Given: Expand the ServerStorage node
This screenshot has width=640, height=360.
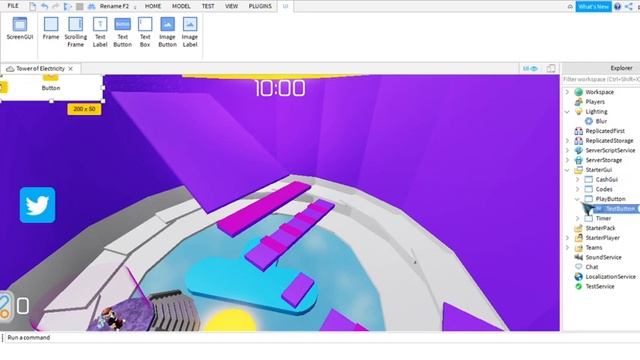Looking at the screenshot, I should pyautogui.click(x=567, y=160).
